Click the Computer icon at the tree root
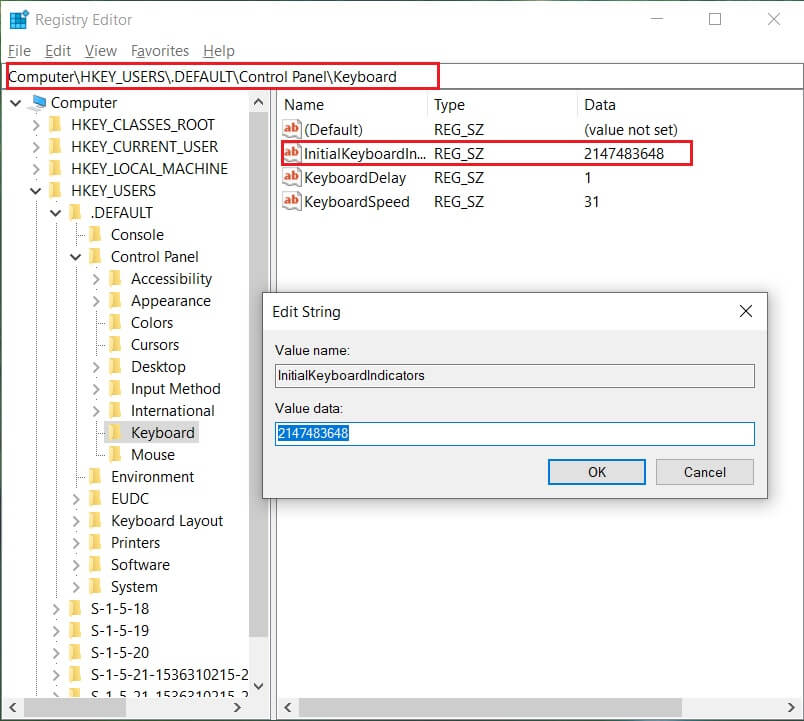Image resolution: width=804 pixels, height=721 pixels. (41, 102)
